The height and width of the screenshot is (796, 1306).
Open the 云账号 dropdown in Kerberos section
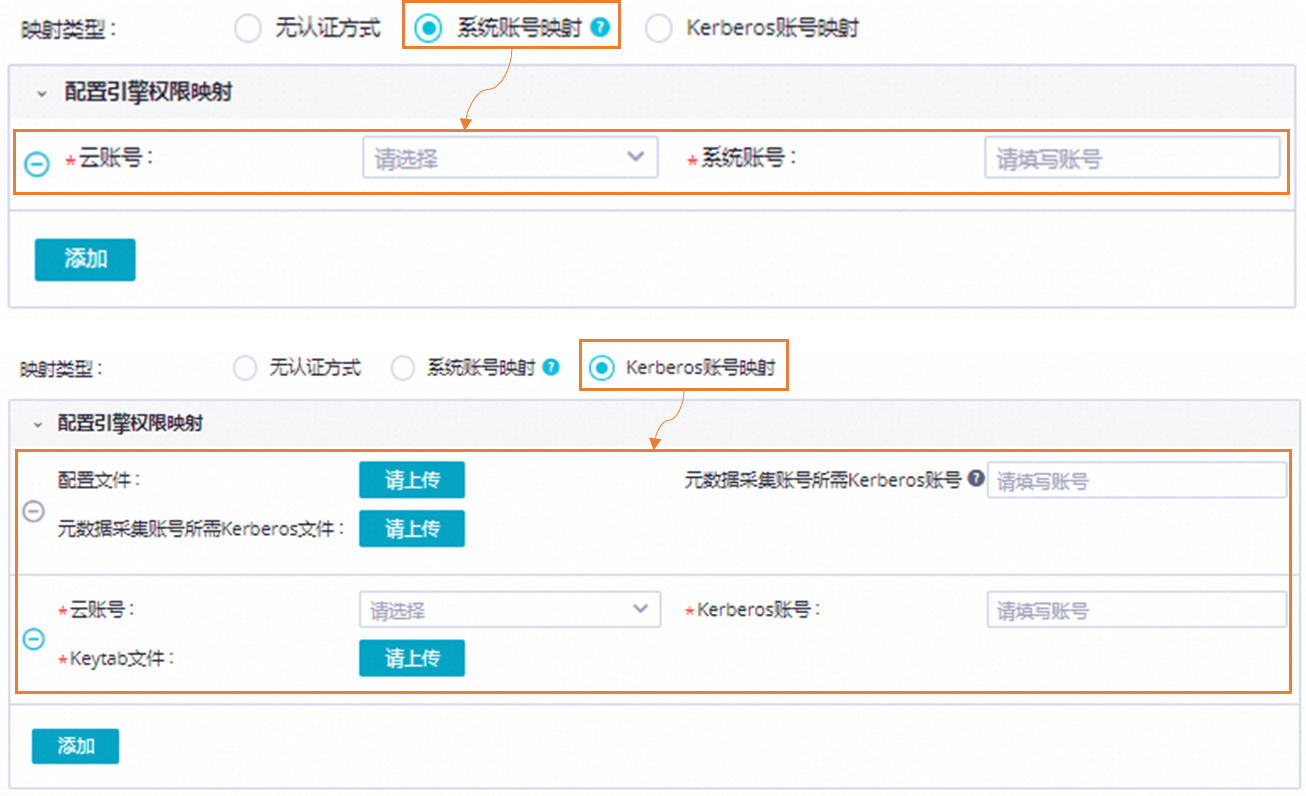click(510, 609)
